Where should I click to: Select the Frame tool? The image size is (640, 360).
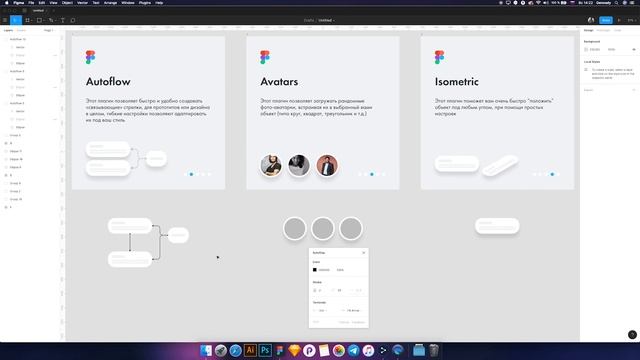coord(27,20)
